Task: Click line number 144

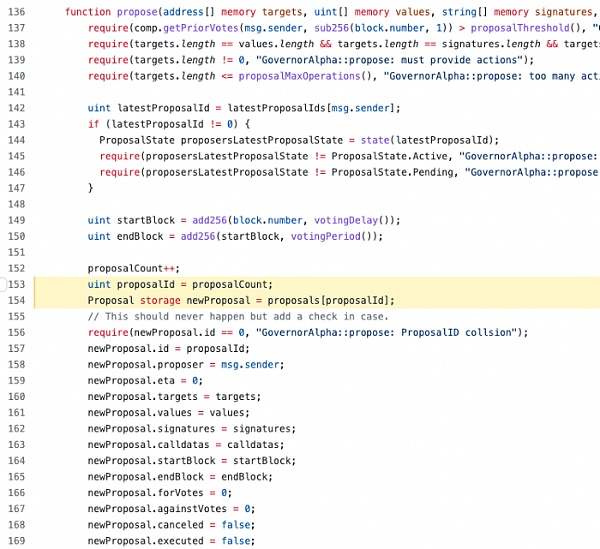Action: pos(16,140)
